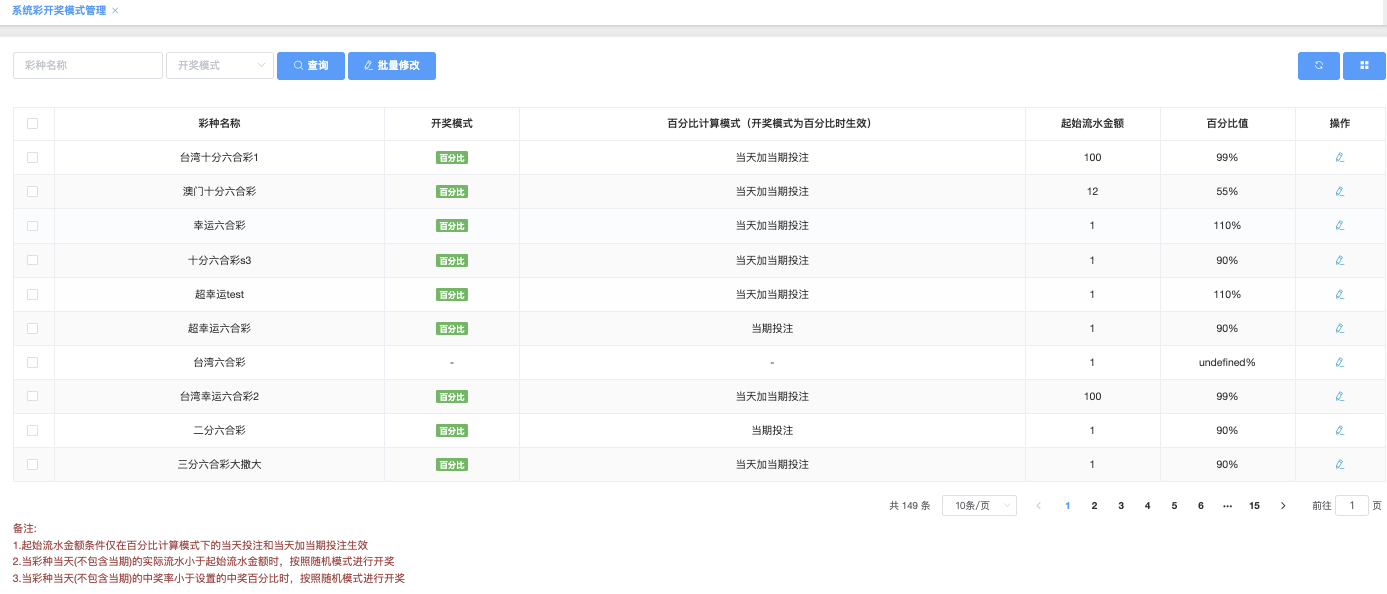Open the column grid settings icon

pos(1364,66)
